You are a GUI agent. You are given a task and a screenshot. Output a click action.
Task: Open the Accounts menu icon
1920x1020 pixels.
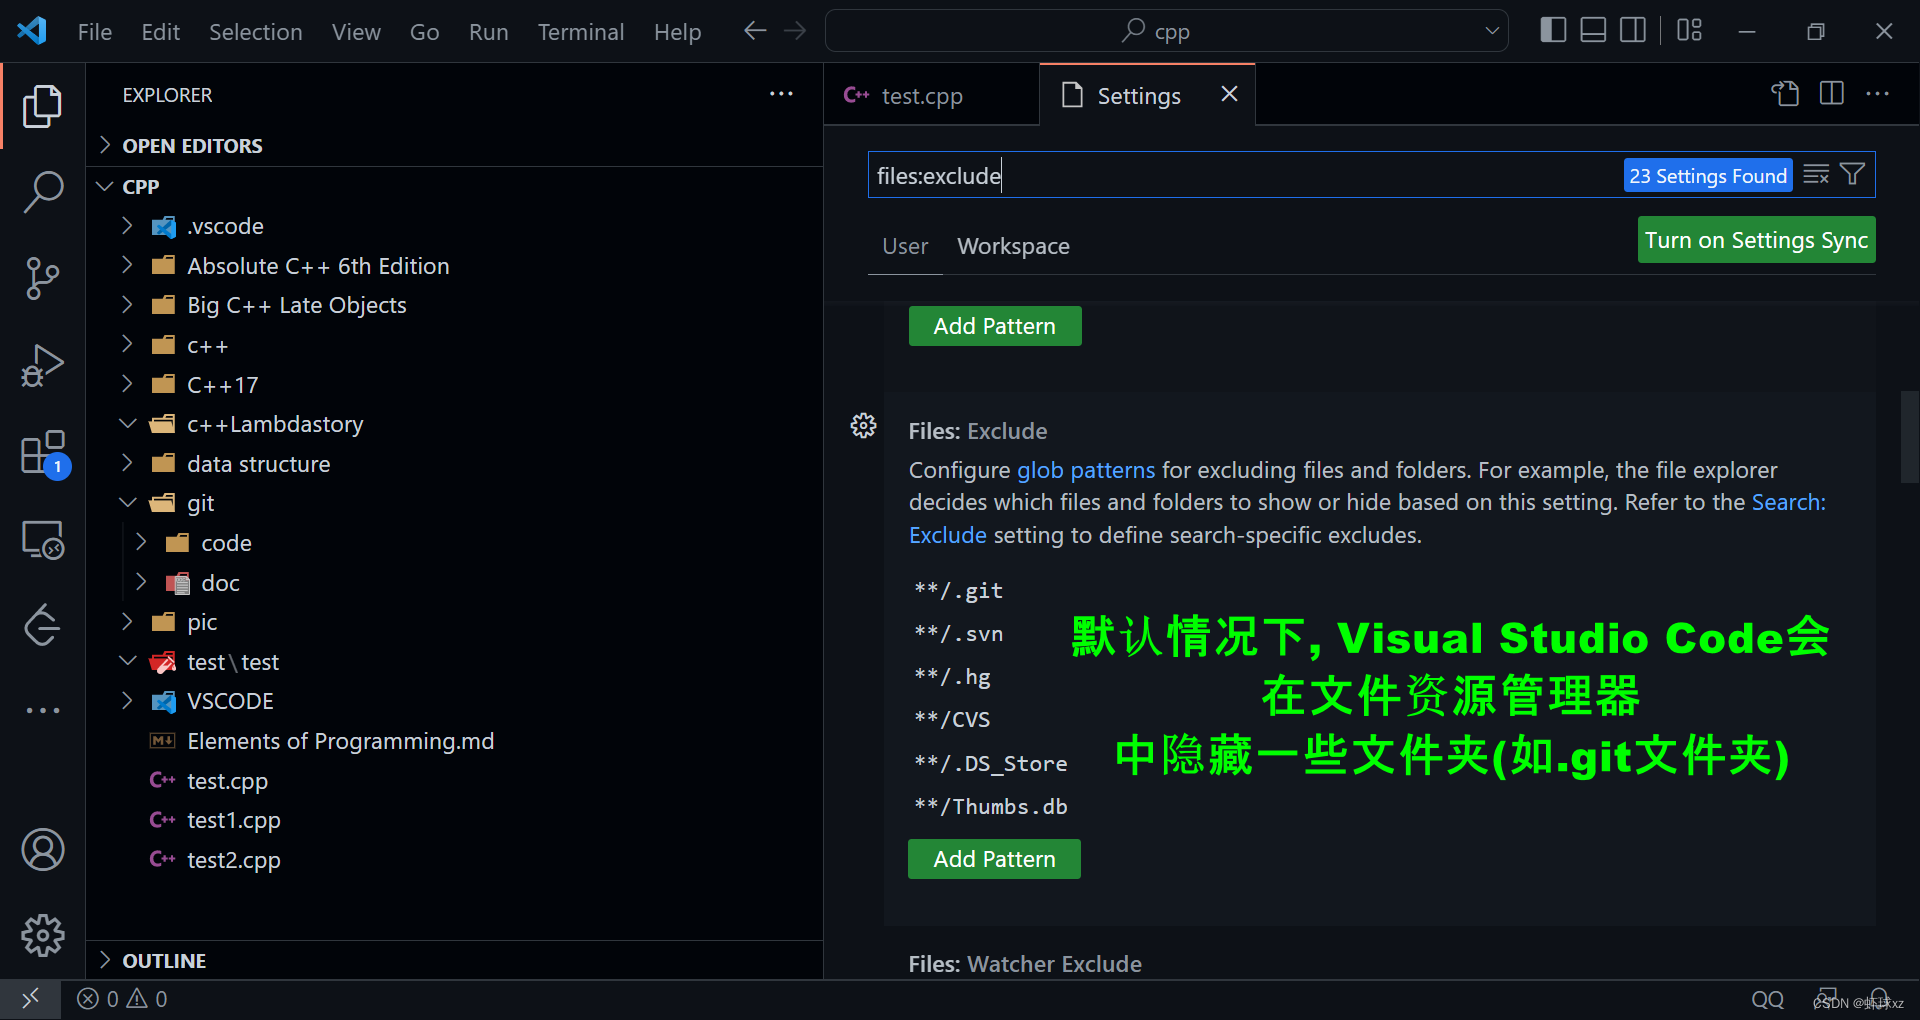pos(42,850)
